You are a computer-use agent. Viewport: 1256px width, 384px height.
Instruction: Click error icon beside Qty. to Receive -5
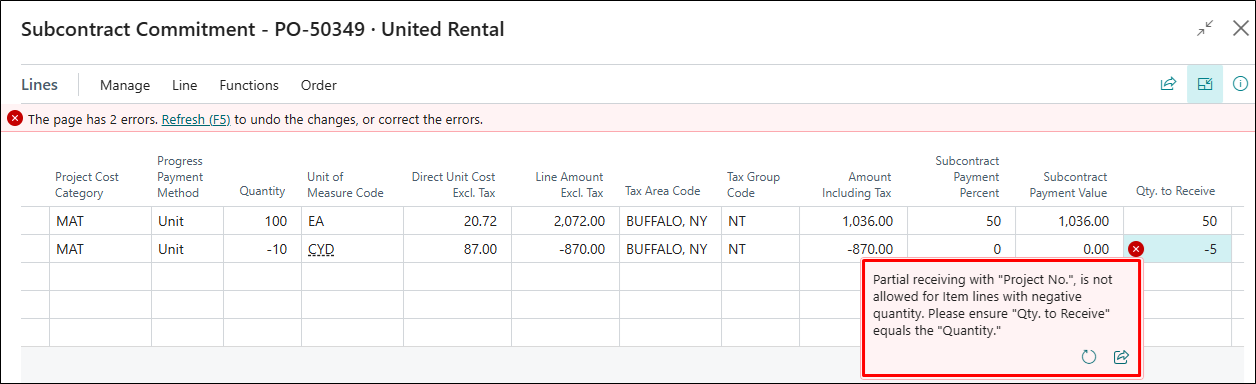1136,249
